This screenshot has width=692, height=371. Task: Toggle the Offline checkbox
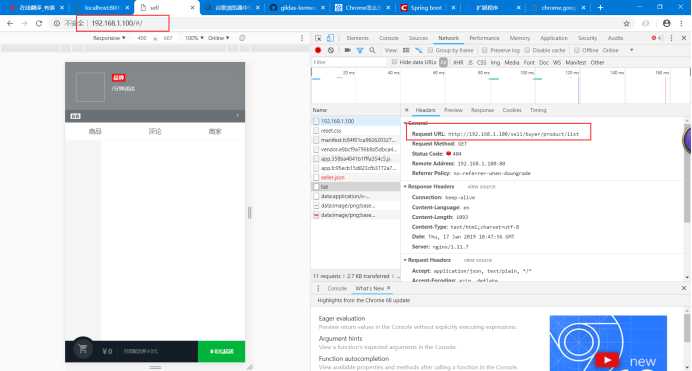(576, 50)
